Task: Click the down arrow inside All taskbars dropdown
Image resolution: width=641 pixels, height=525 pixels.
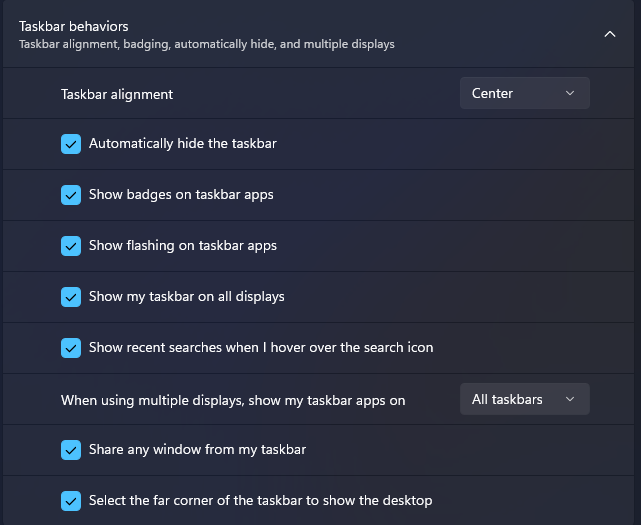Action: (x=570, y=399)
